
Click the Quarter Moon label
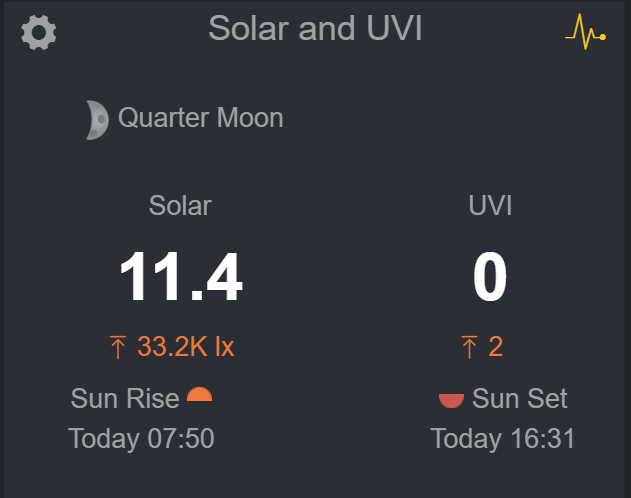[201, 118]
